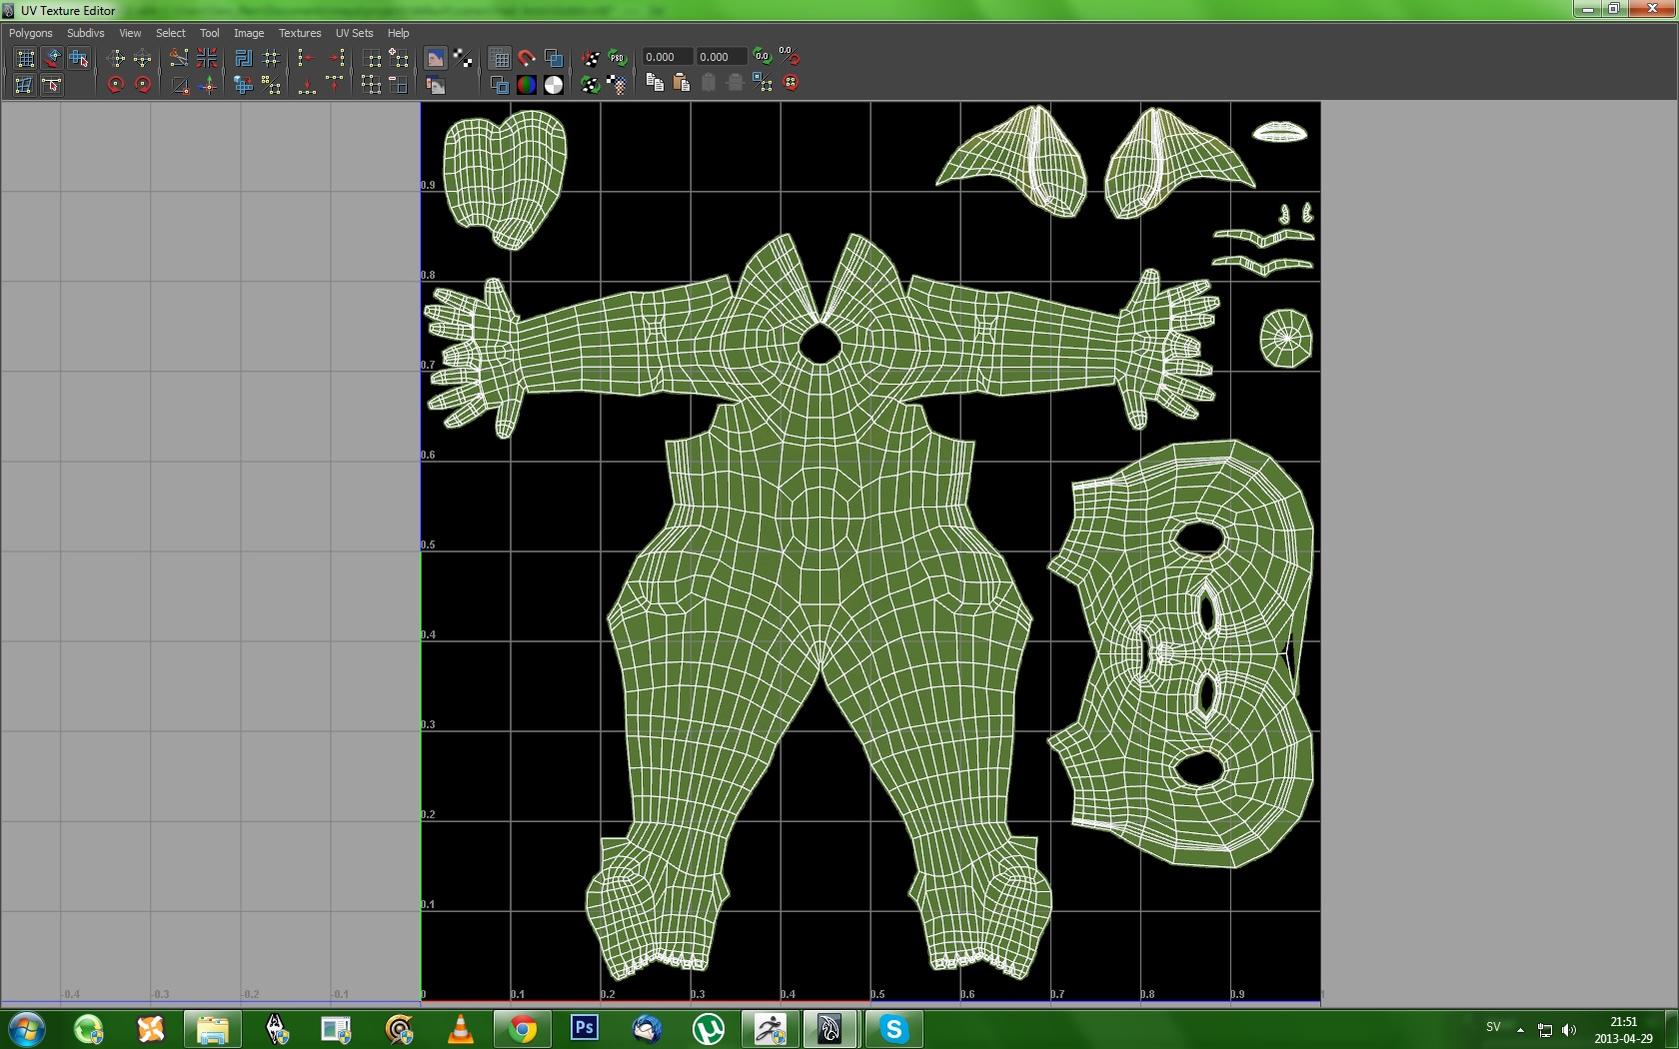
Task: Toggle the texture image display
Action: pos(435,58)
